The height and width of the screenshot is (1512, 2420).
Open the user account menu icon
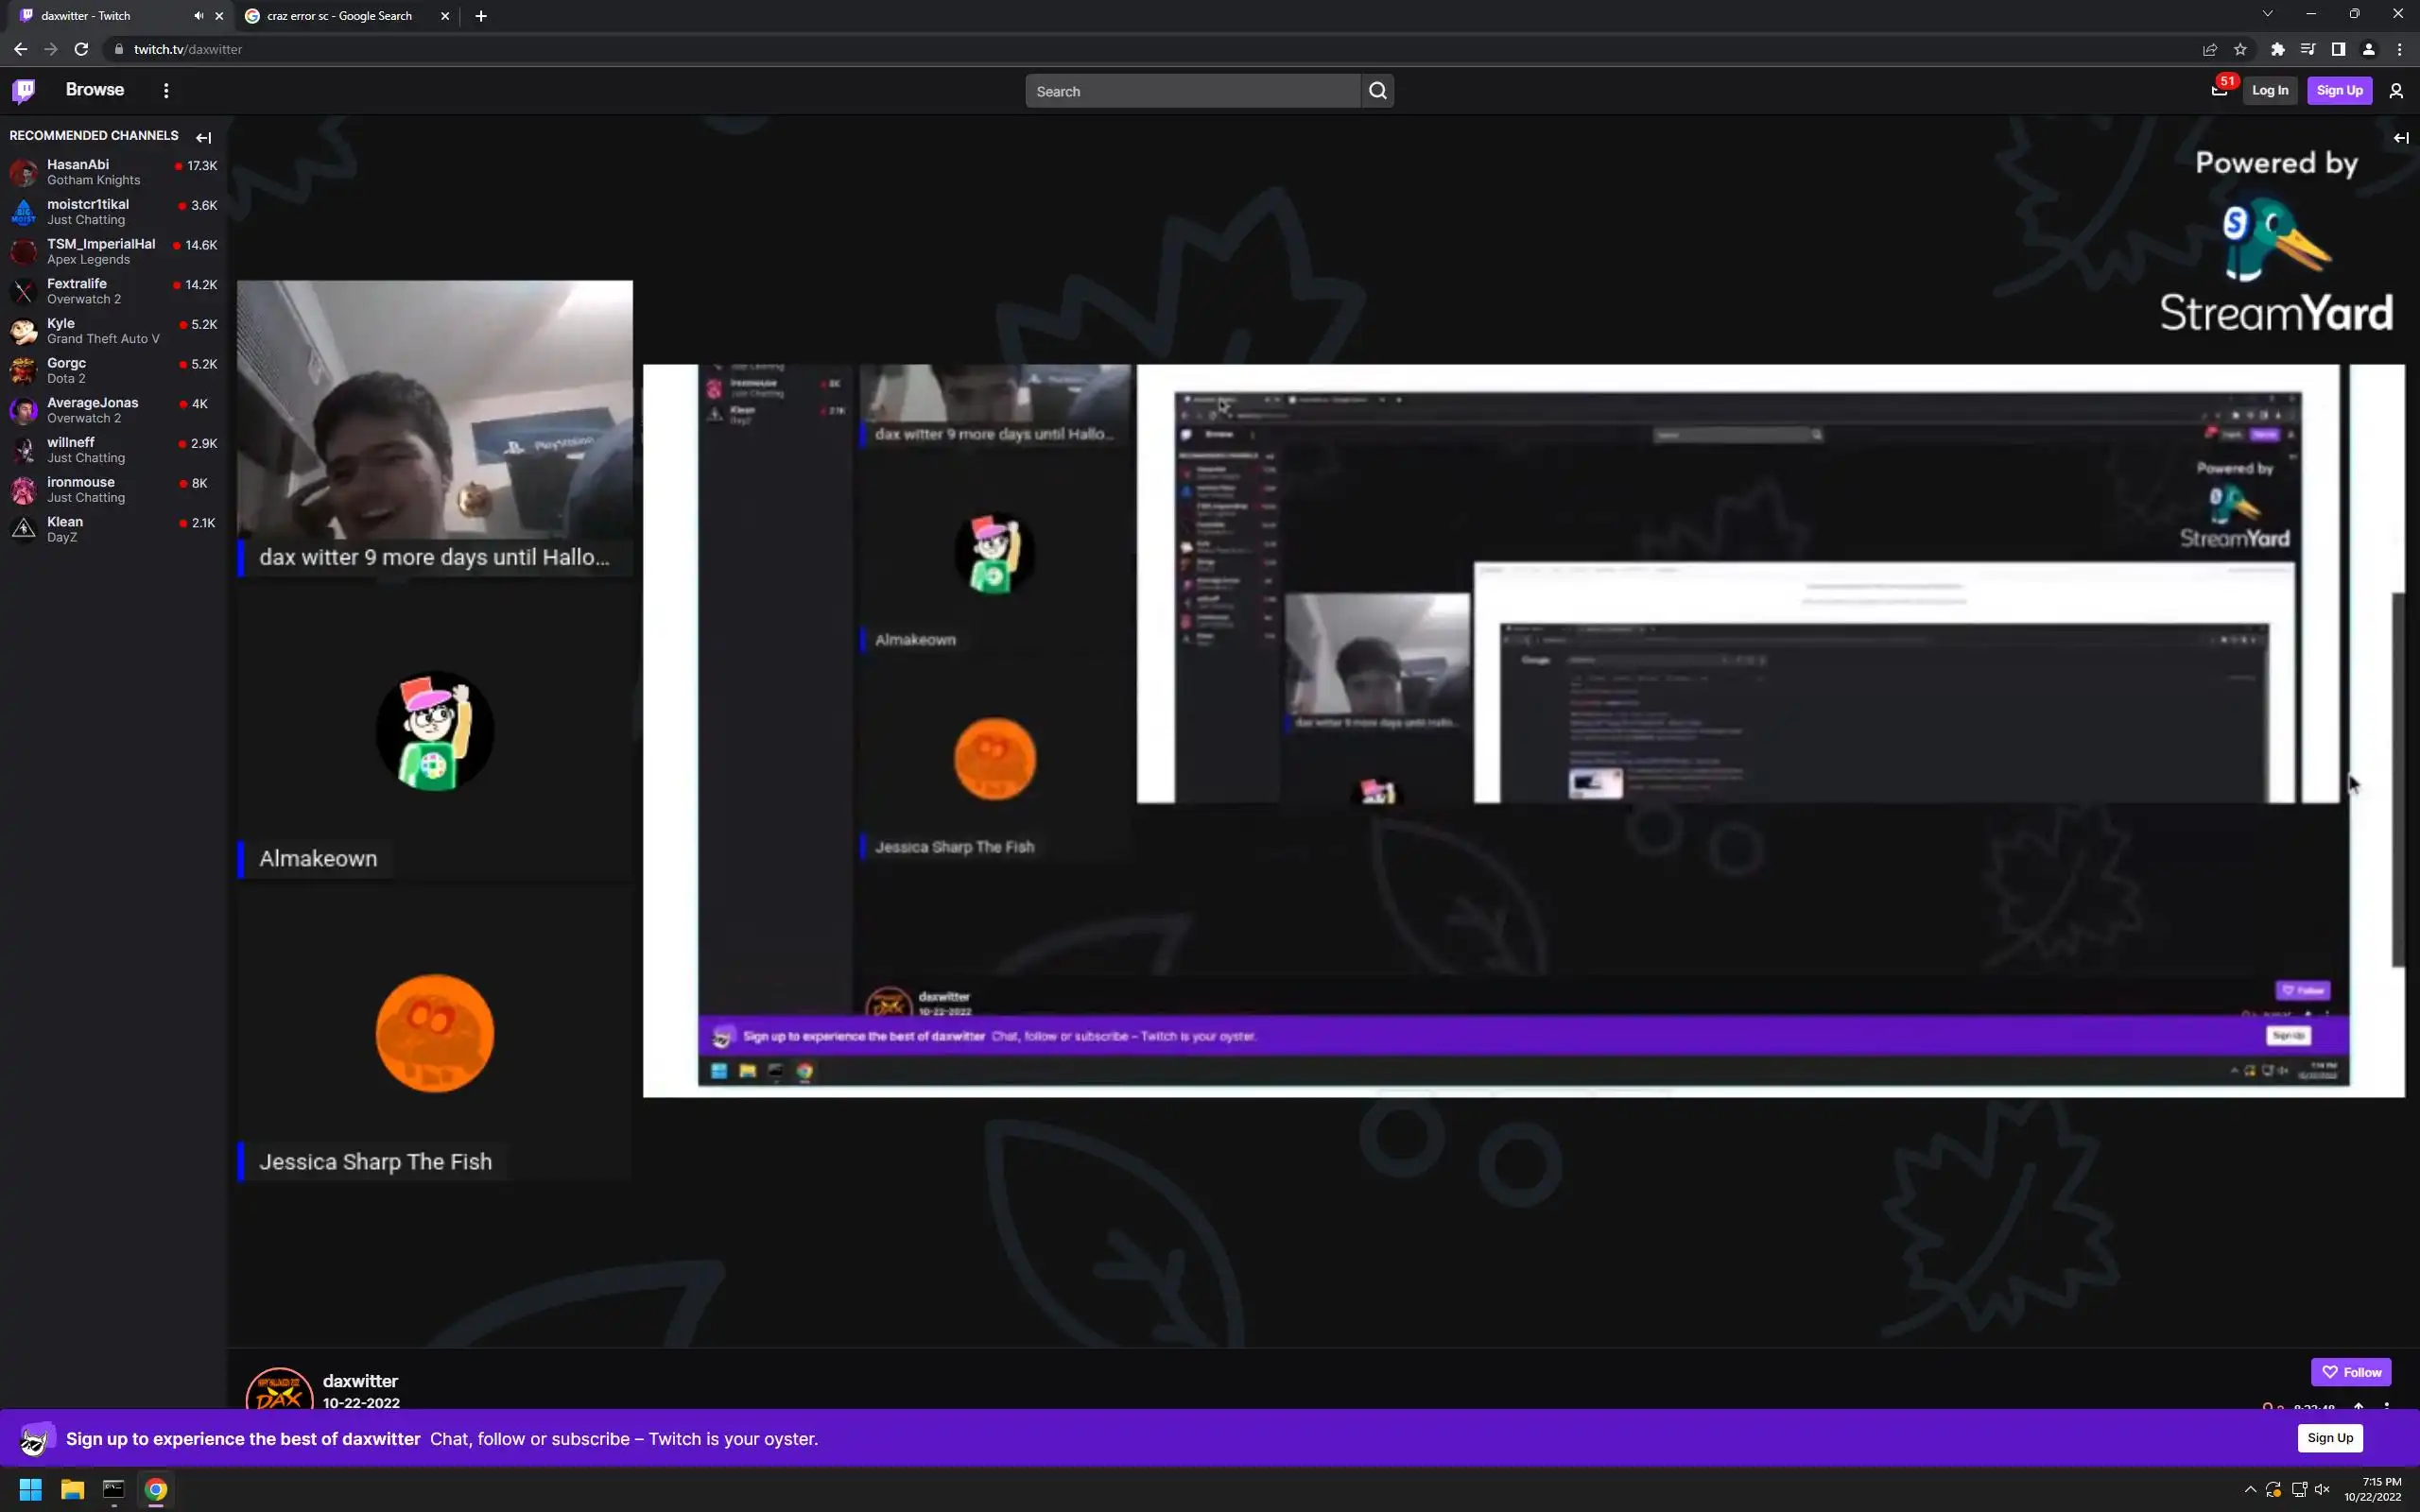coord(2396,91)
